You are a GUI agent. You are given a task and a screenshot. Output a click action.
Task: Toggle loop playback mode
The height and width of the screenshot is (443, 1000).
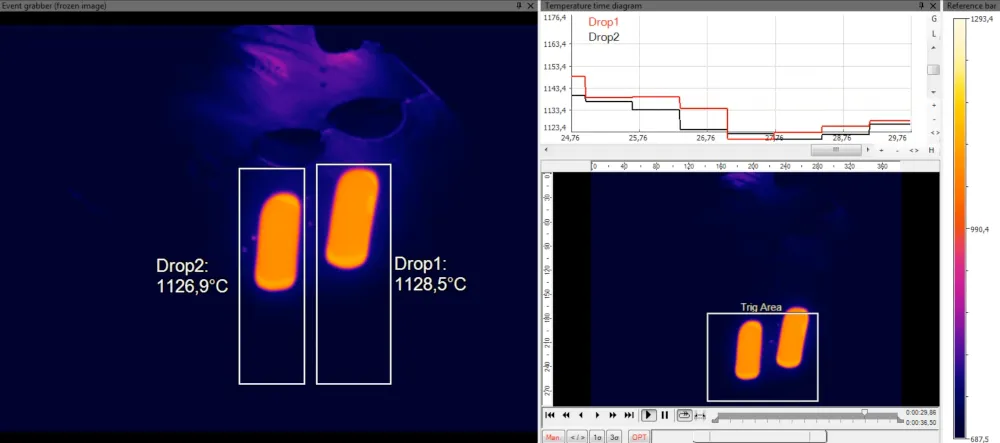685,415
